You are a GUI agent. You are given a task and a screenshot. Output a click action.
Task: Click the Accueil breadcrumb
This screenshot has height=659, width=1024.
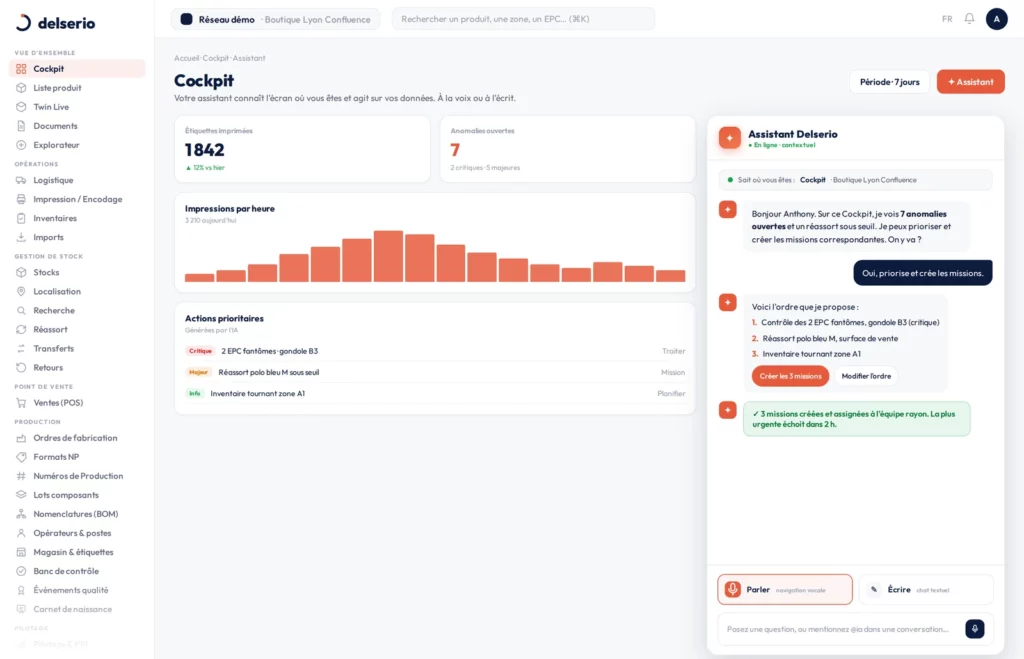(x=186, y=58)
